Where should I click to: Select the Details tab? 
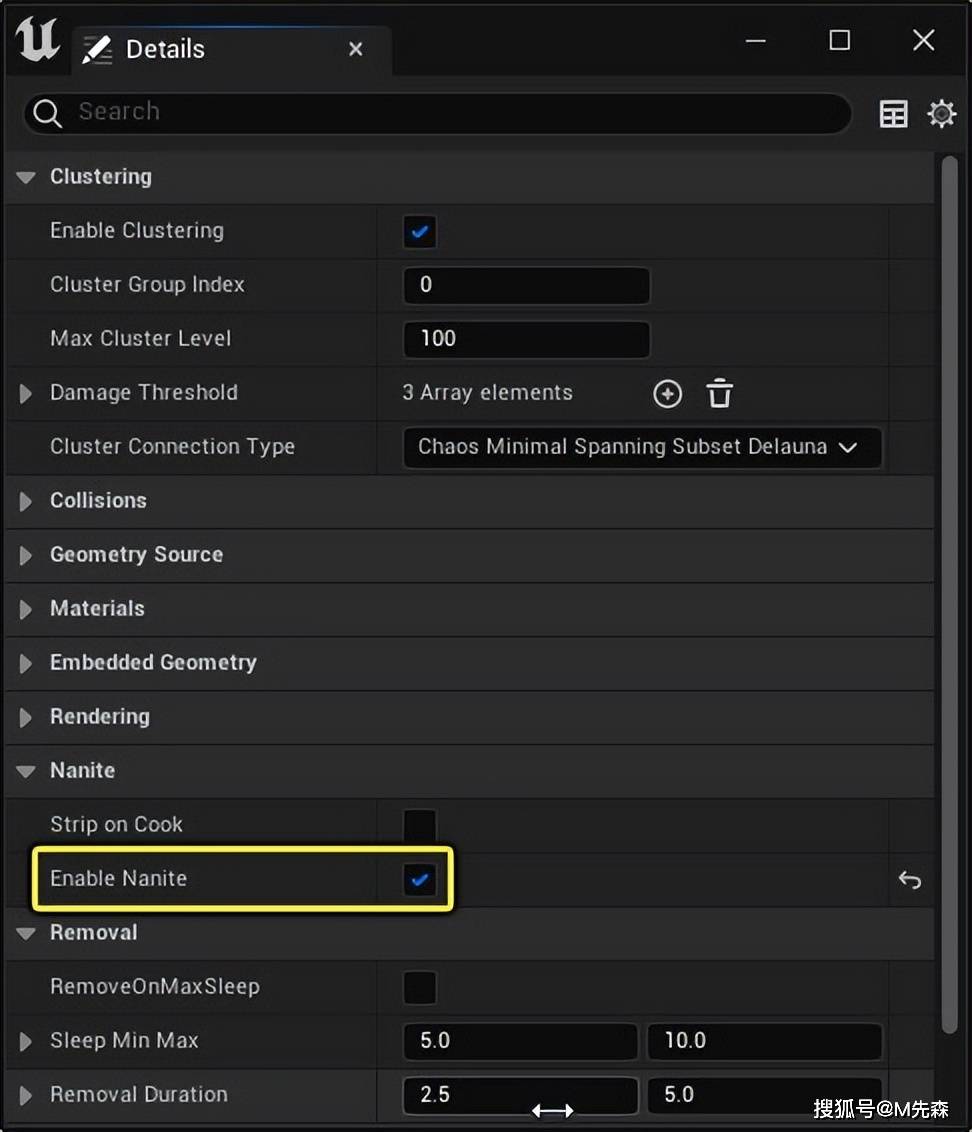tap(233, 50)
